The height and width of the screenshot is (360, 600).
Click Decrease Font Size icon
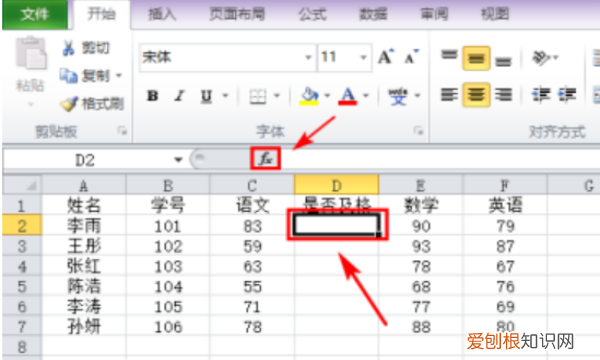tap(411, 57)
